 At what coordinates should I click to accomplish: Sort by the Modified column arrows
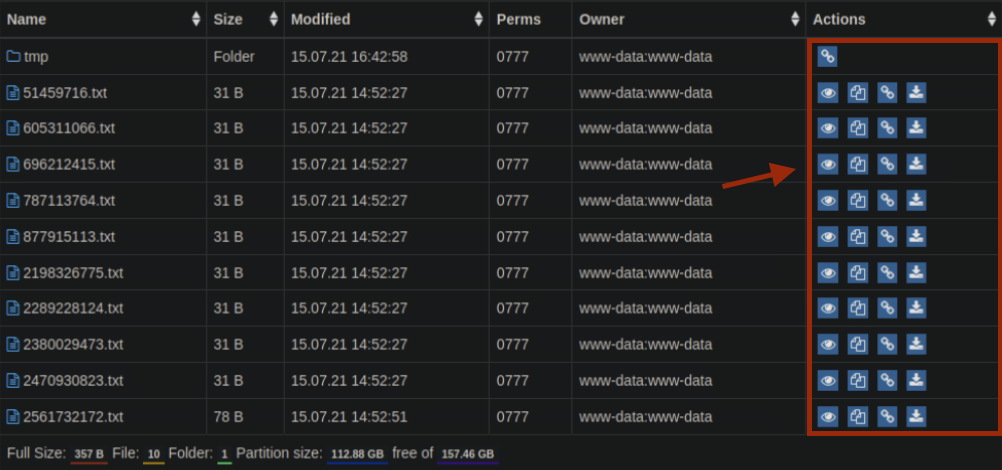click(x=479, y=19)
